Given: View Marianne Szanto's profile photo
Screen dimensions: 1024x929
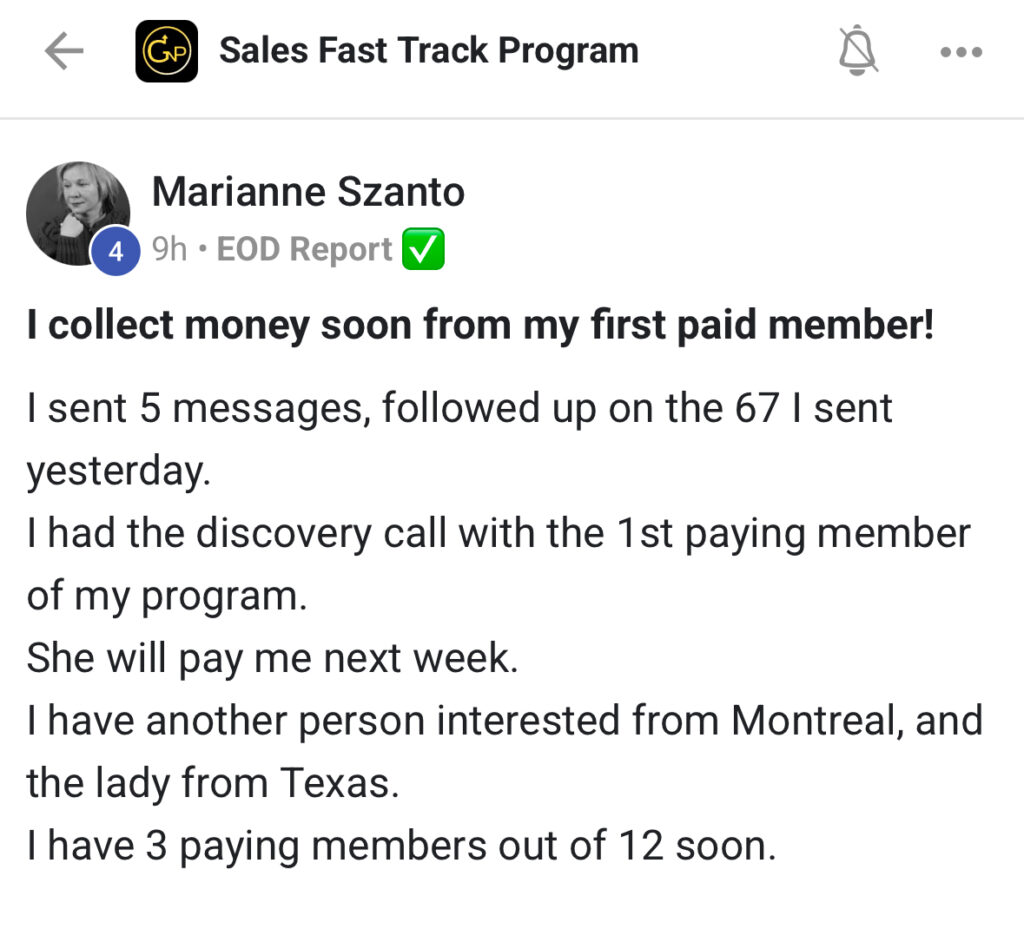Looking at the screenshot, I should (x=78, y=212).
